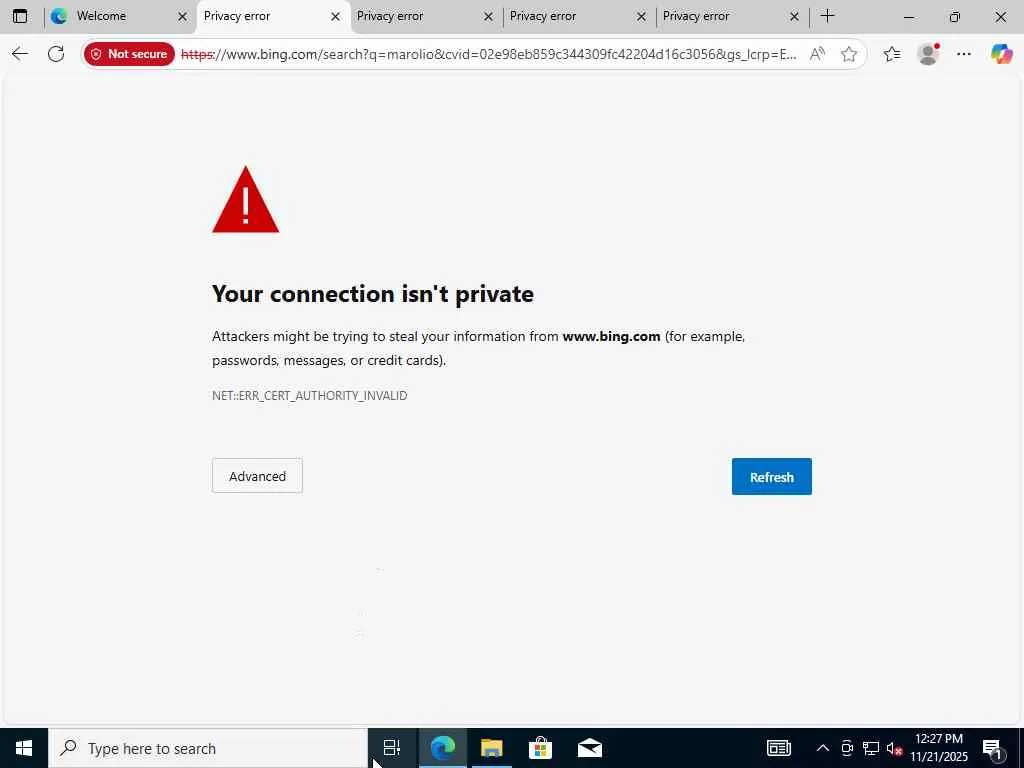1024x768 pixels.
Task: Add this page to favorites star
Action: click(x=848, y=54)
